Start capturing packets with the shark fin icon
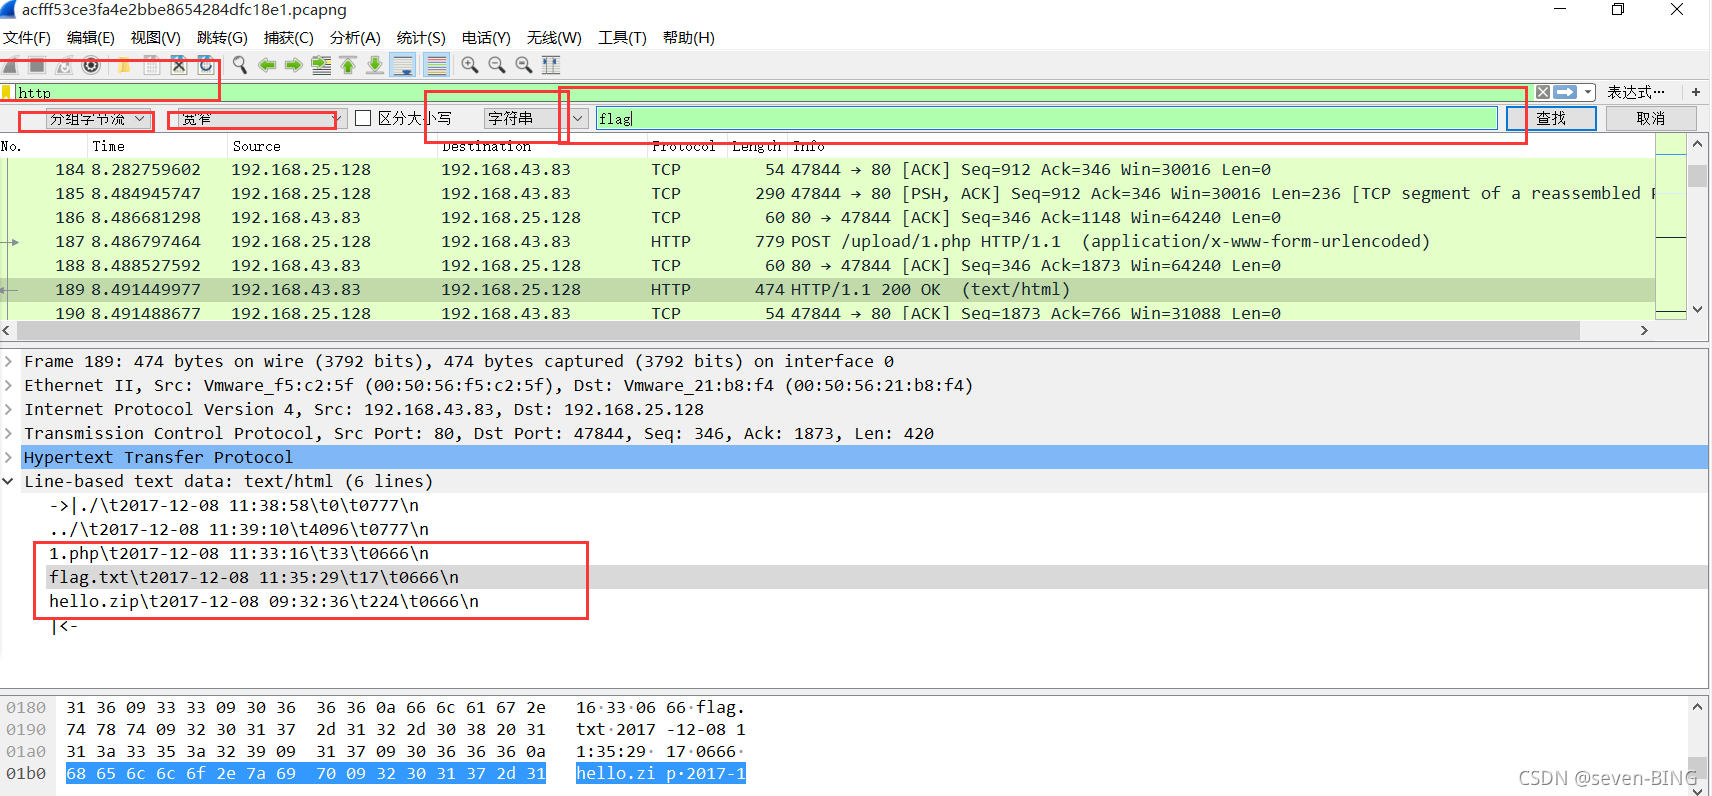This screenshot has height=796, width=1712. point(11,65)
